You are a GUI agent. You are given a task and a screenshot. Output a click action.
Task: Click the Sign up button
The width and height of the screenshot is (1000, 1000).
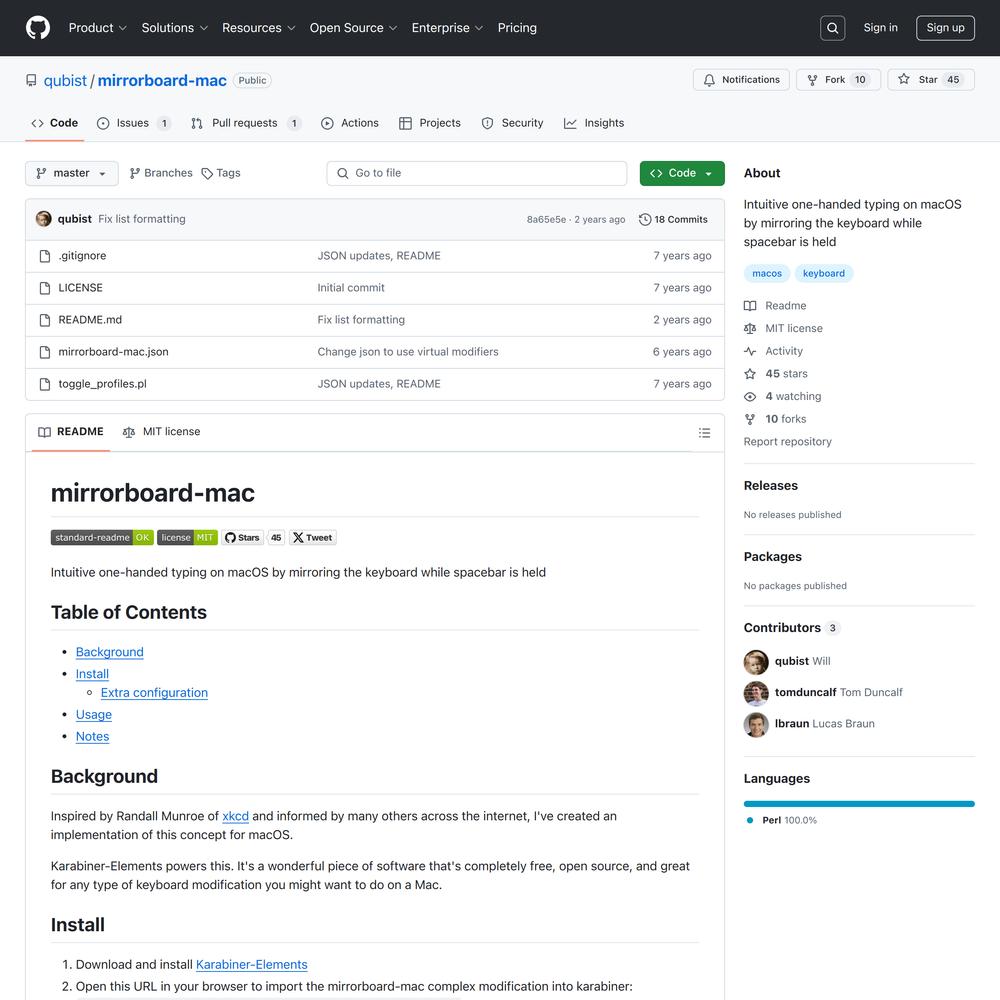click(945, 28)
